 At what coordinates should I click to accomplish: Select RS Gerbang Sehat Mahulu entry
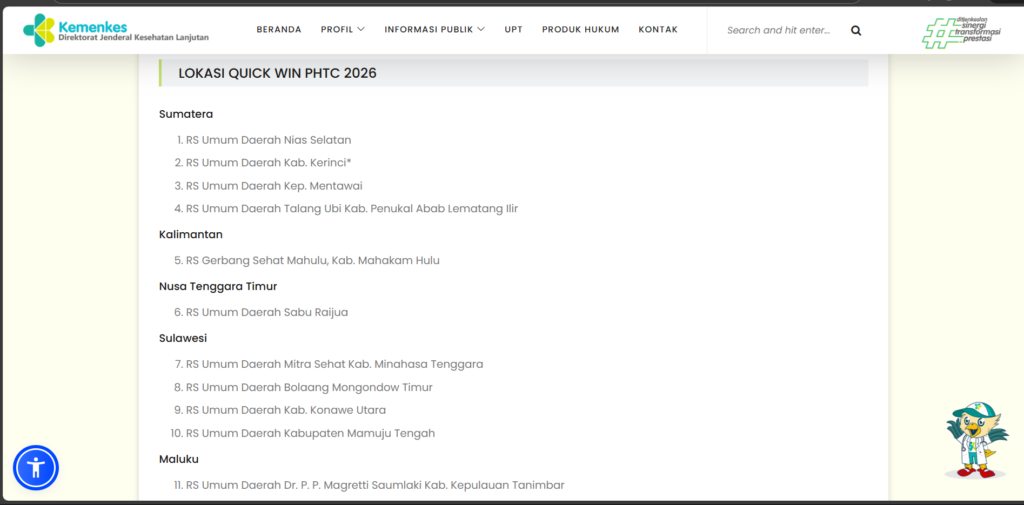pos(312,261)
